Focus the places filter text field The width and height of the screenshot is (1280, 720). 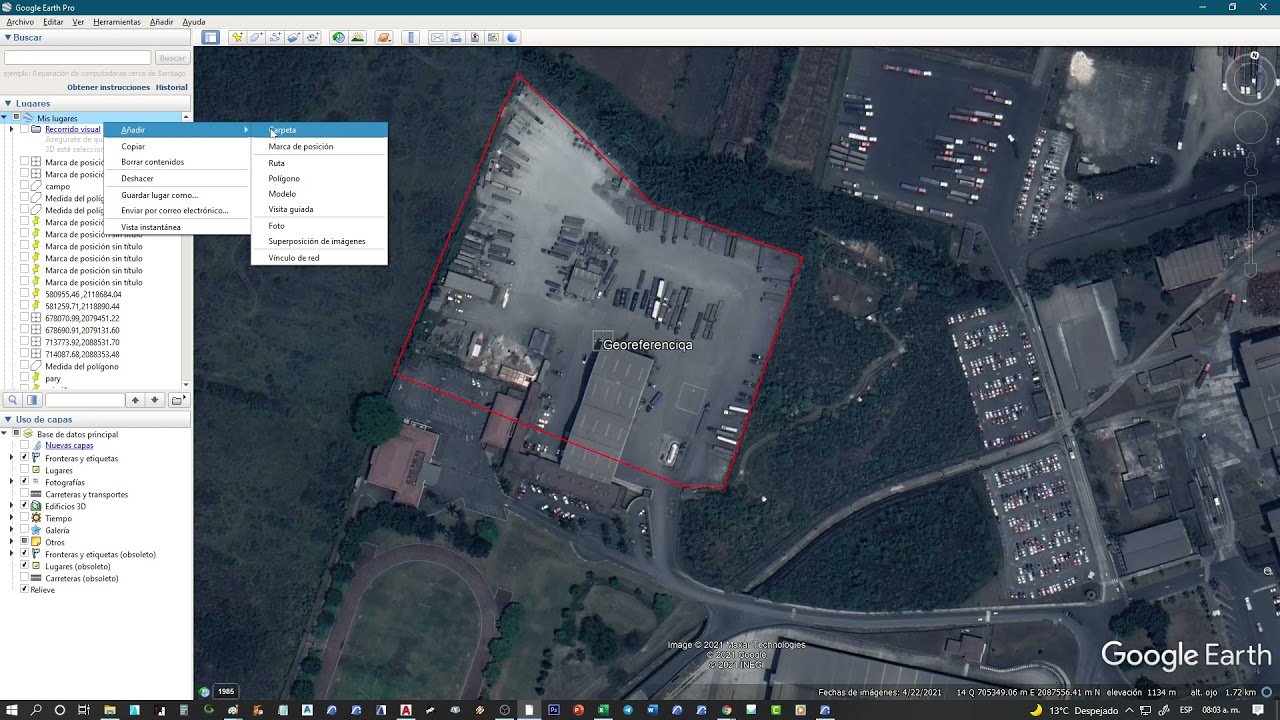click(x=84, y=400)
